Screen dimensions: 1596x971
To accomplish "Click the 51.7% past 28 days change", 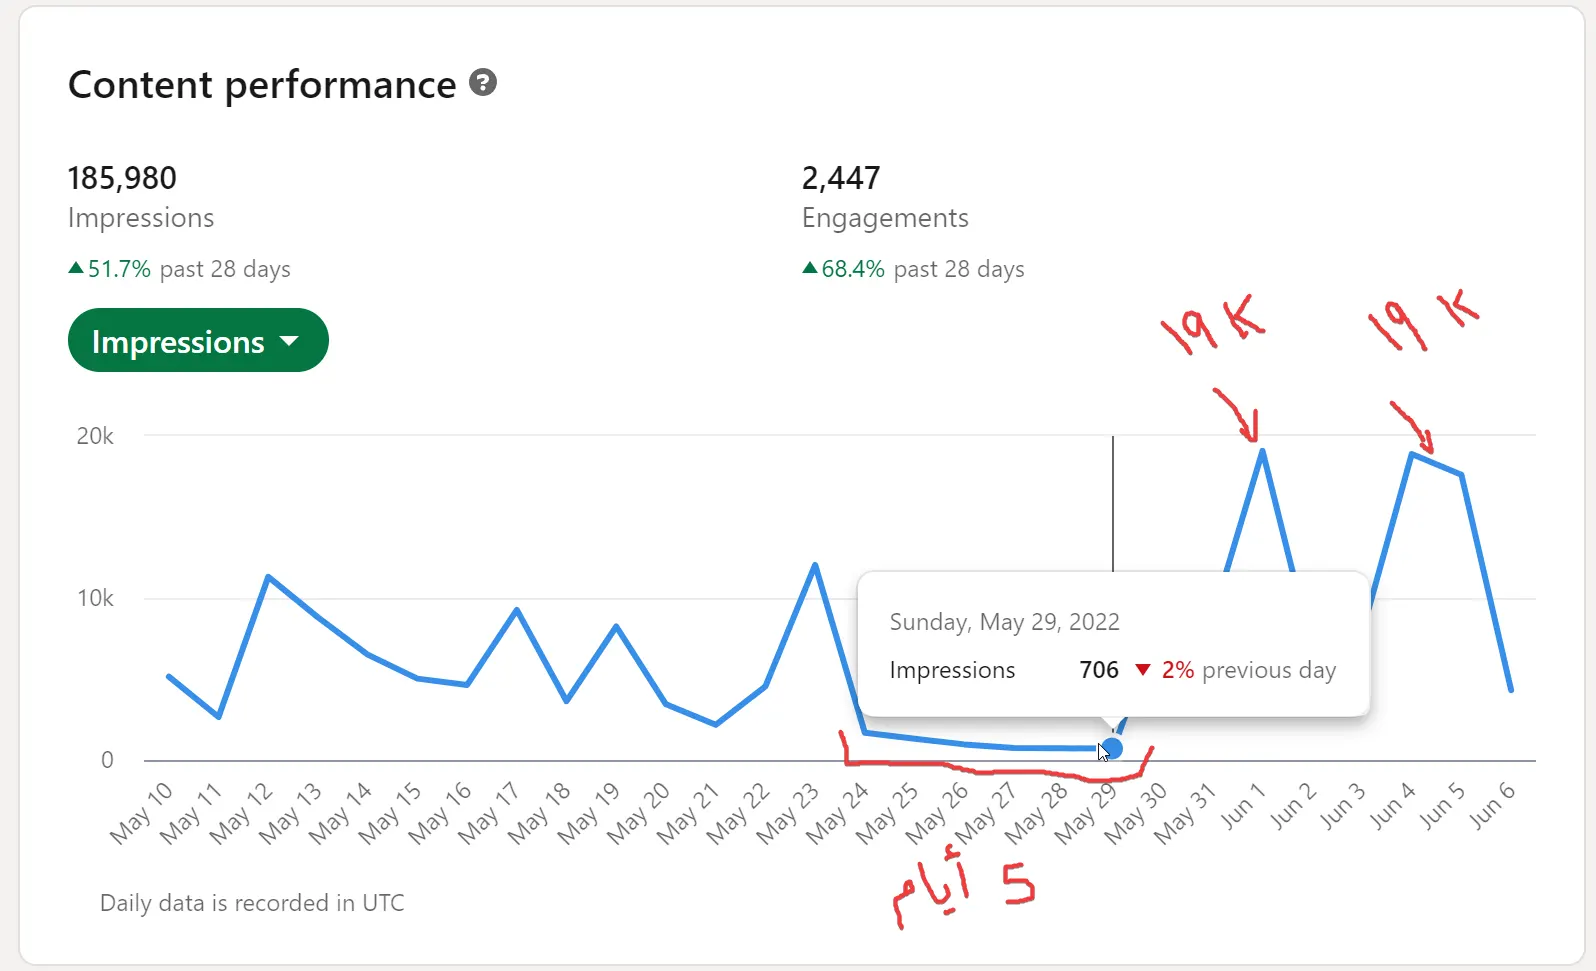I will pyautogui.click(x=180, y=269).
